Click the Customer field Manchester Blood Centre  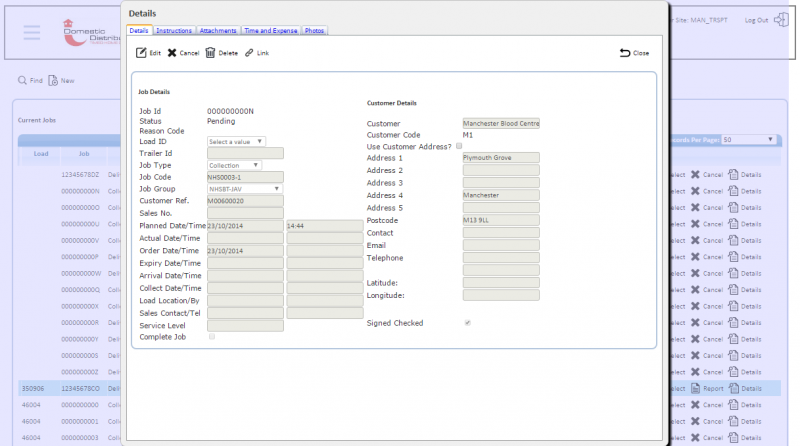click(x=501, y=123)
